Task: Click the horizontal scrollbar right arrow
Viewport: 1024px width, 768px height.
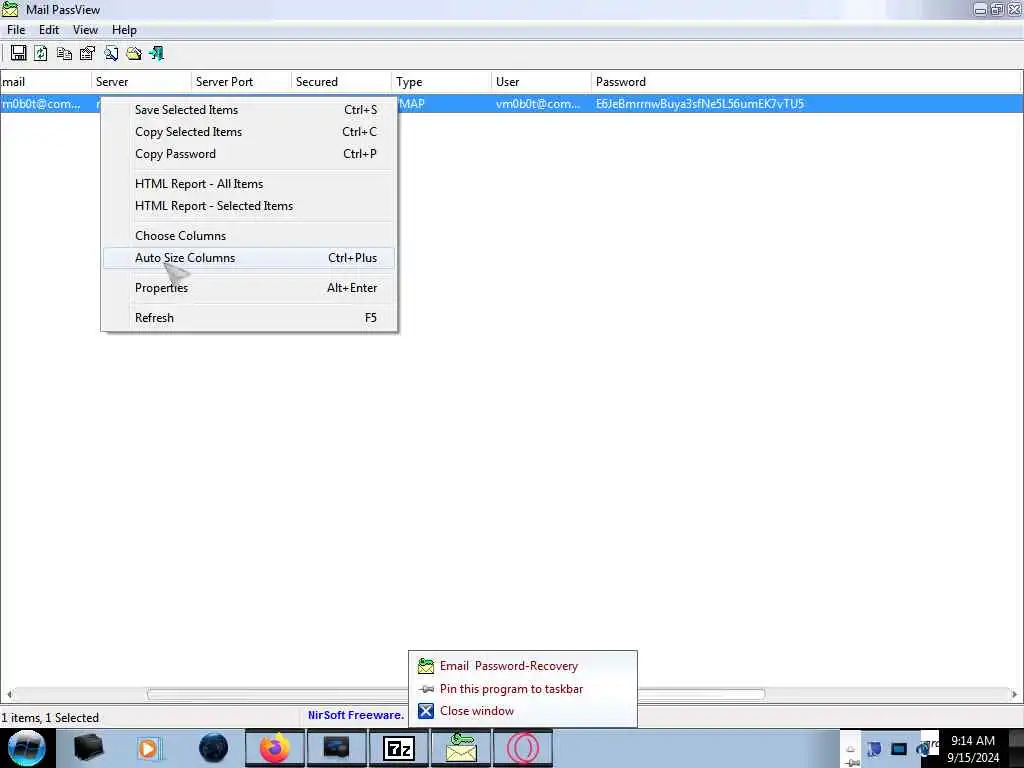Action: 1014,694
